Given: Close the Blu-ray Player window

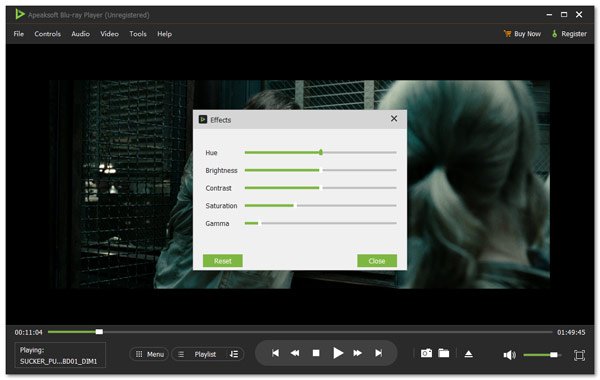Looking at the screenshot, I should (579, 15).
